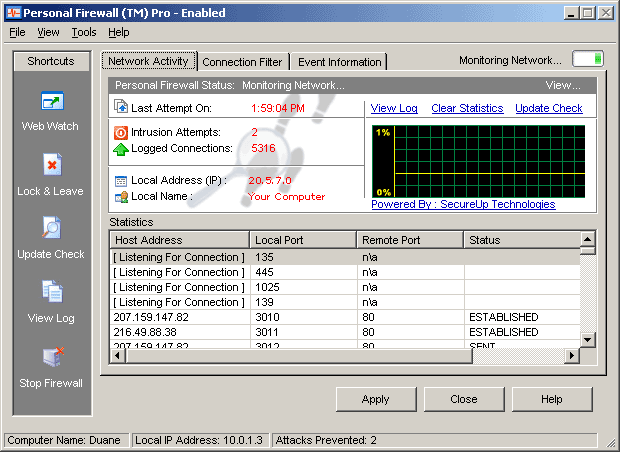This screenshot has height=452, width=620.
Task: Open the View menu
Action: pyautogui.click(x=48, y=32)
